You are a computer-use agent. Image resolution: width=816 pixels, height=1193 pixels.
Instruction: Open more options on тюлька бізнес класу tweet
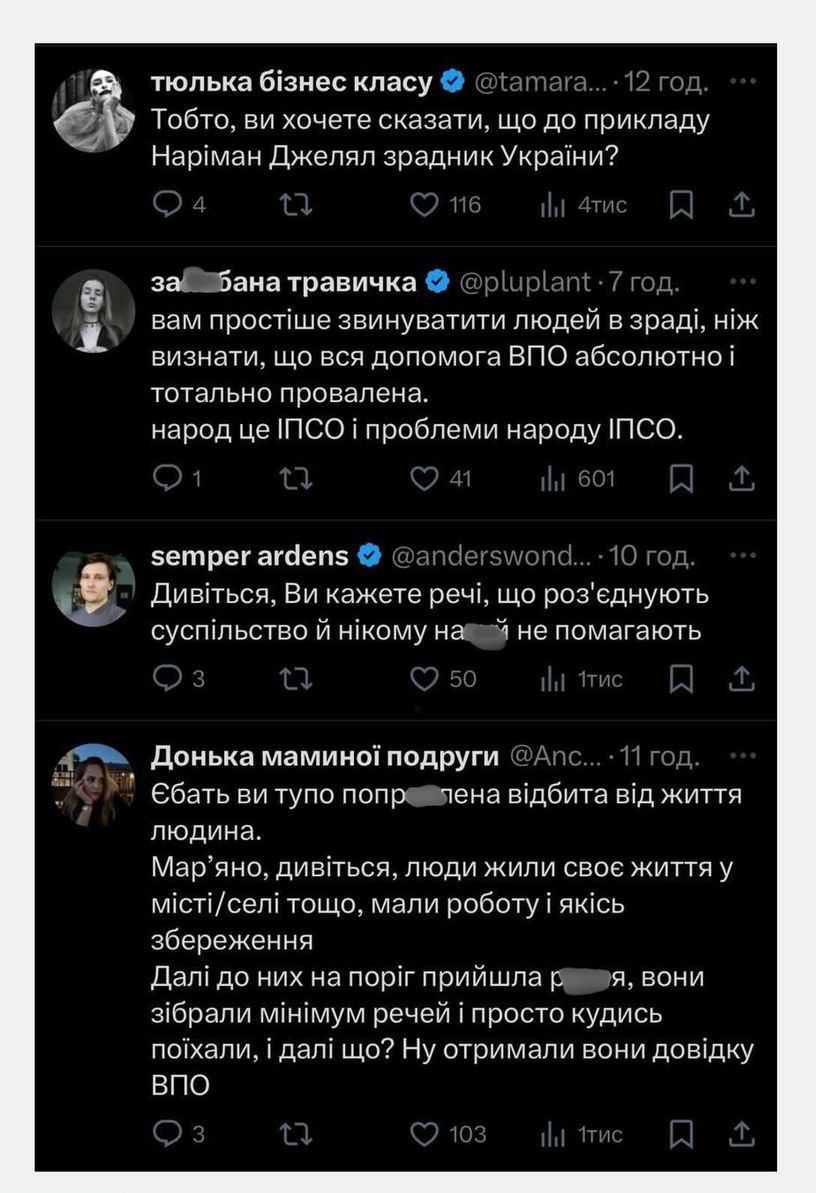[x=743, y=82]
